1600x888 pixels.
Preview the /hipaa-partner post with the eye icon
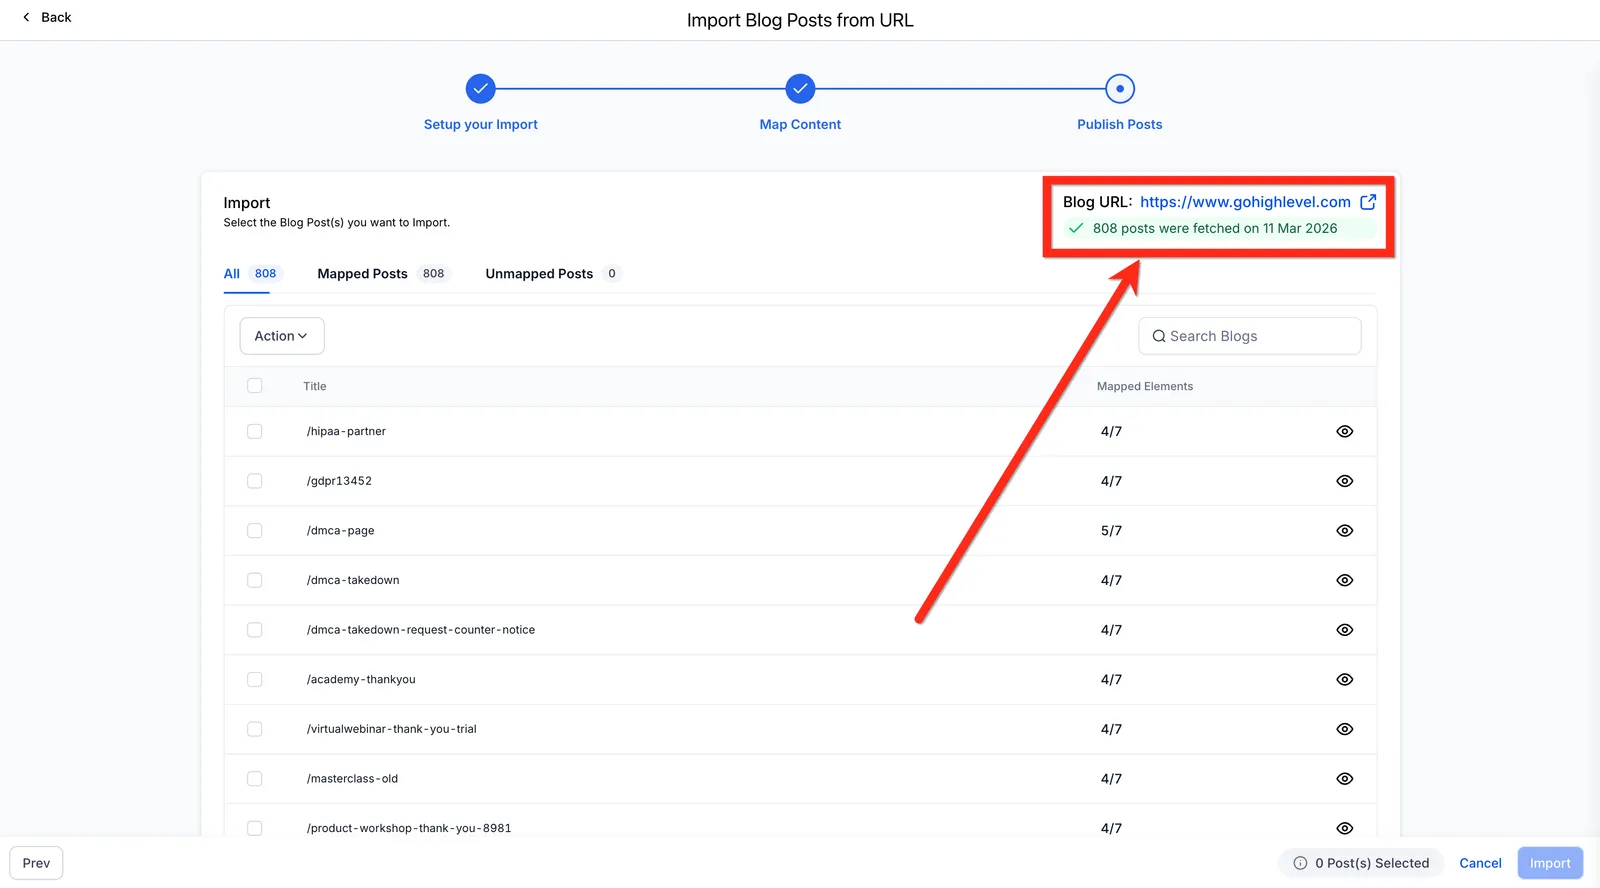pos(1345,431)
